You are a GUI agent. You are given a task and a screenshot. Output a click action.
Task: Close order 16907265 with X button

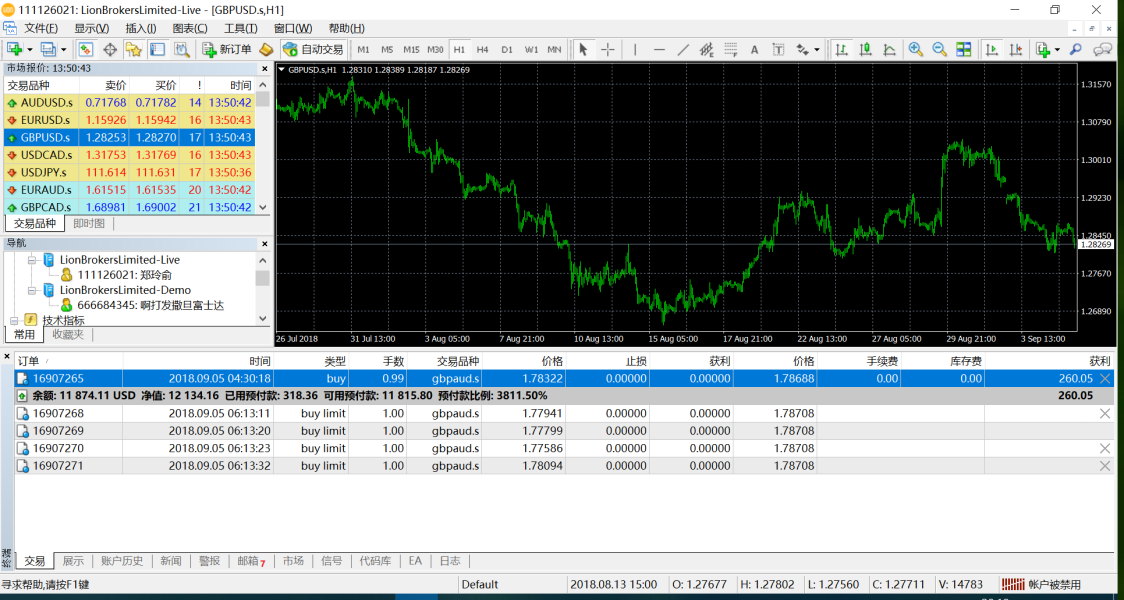click(1105, 379)
